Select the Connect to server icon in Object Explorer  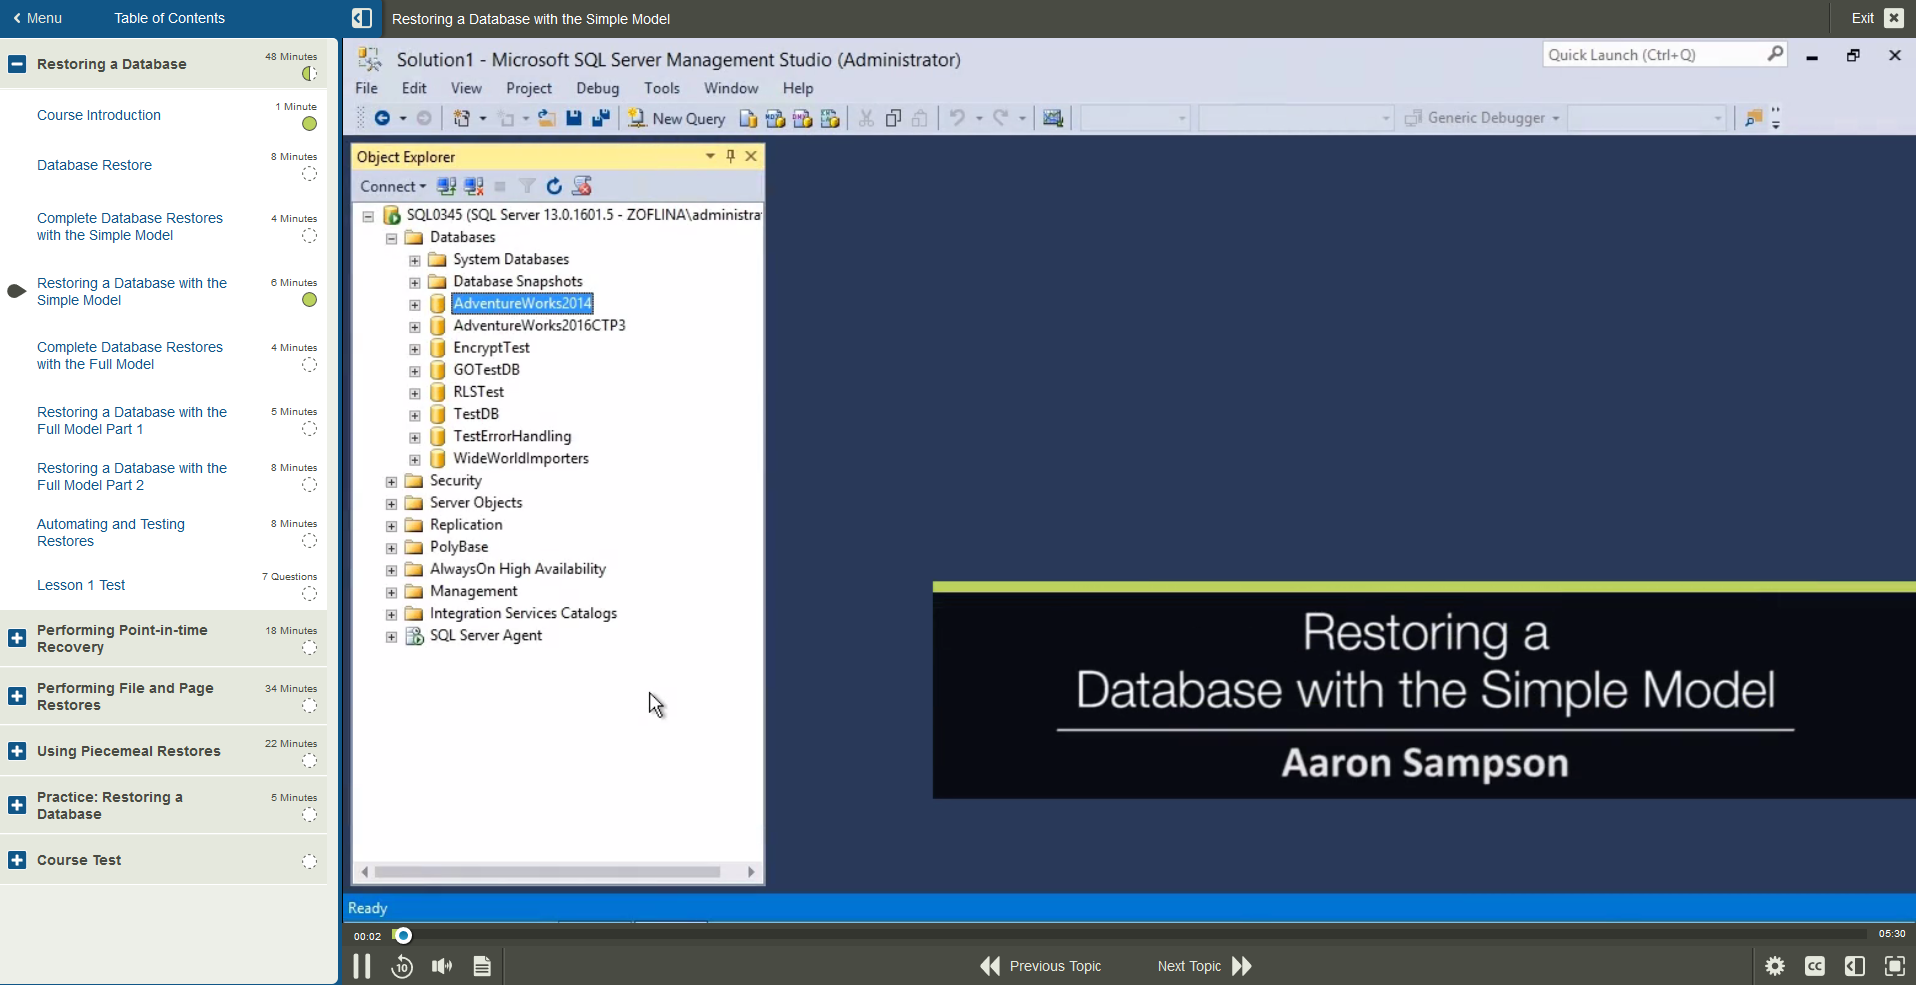pyautogui.click(x=445, y=186)
